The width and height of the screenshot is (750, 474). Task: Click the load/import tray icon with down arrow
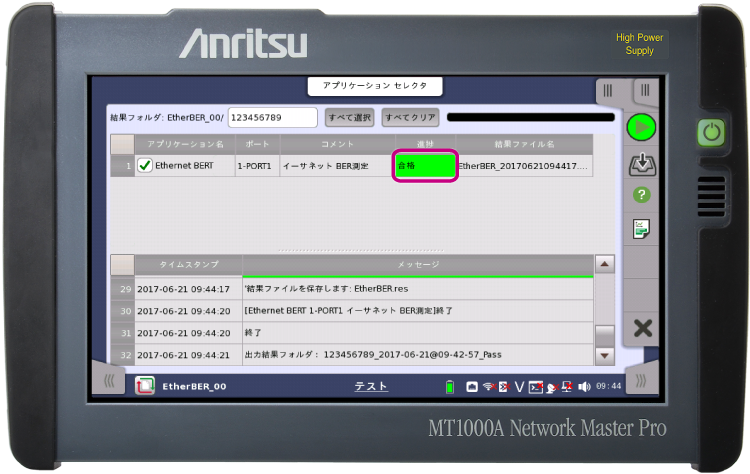click(x=642, y=164)
